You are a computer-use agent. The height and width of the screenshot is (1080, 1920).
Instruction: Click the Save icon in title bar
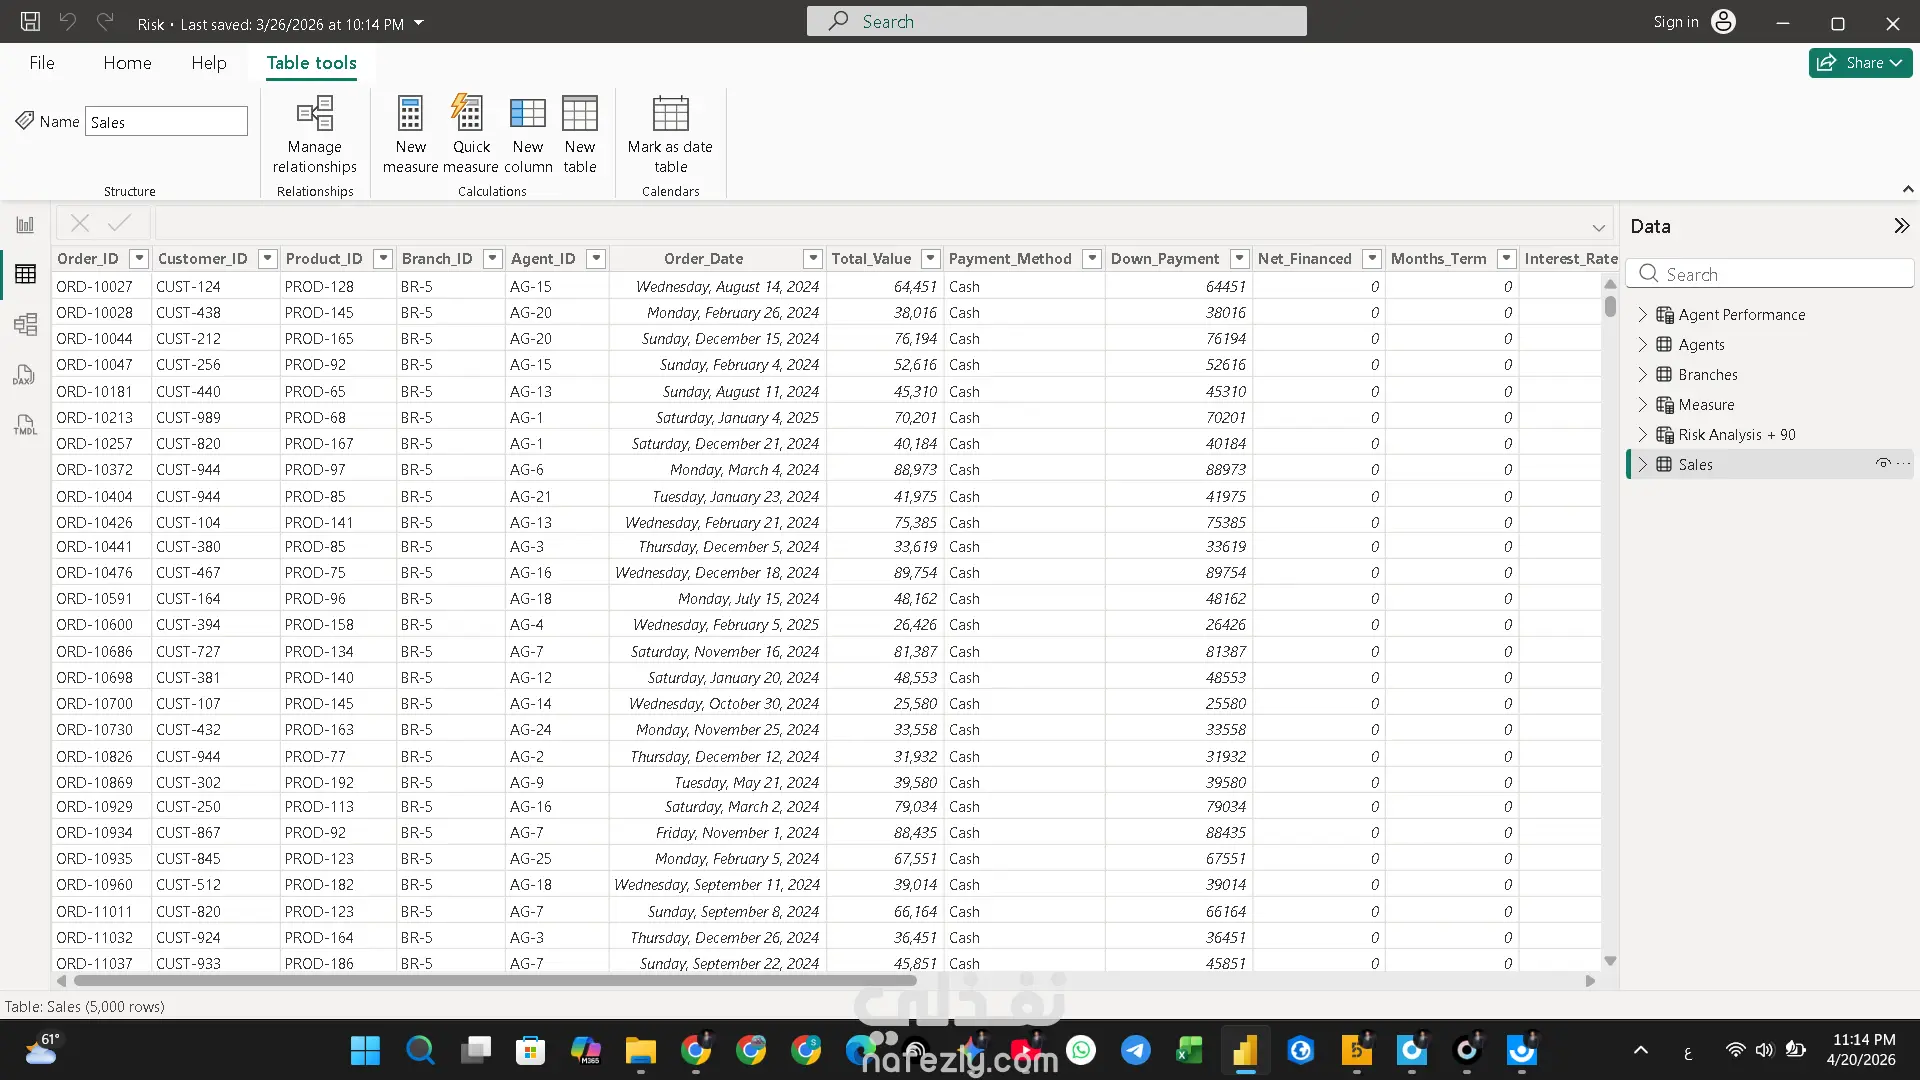tap(30, 22)
